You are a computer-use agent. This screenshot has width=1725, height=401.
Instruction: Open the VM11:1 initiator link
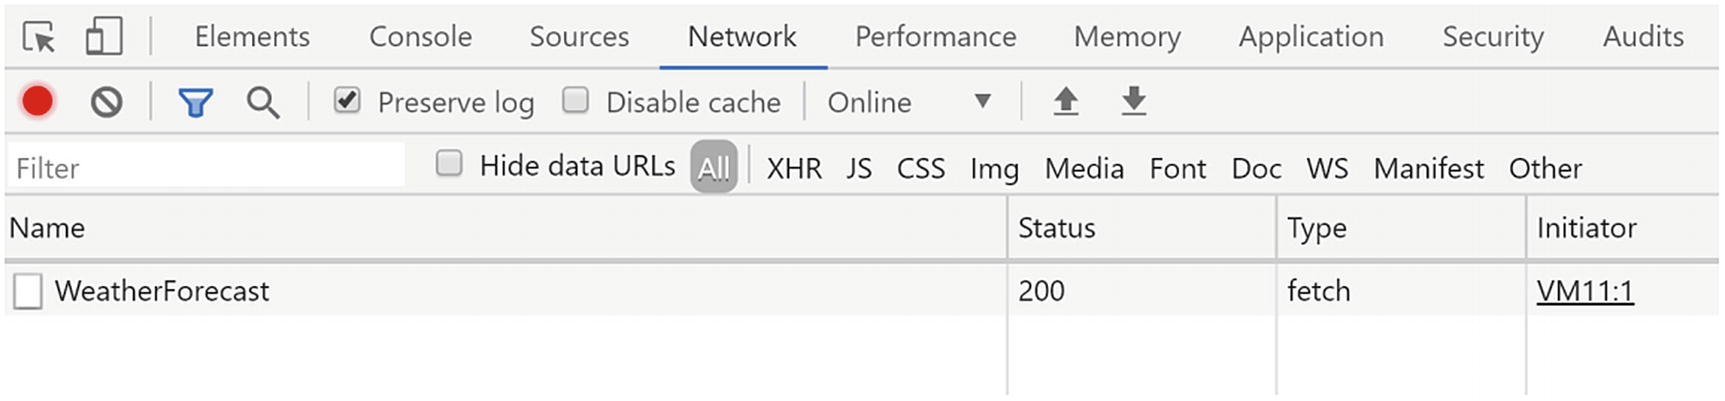1585,291
